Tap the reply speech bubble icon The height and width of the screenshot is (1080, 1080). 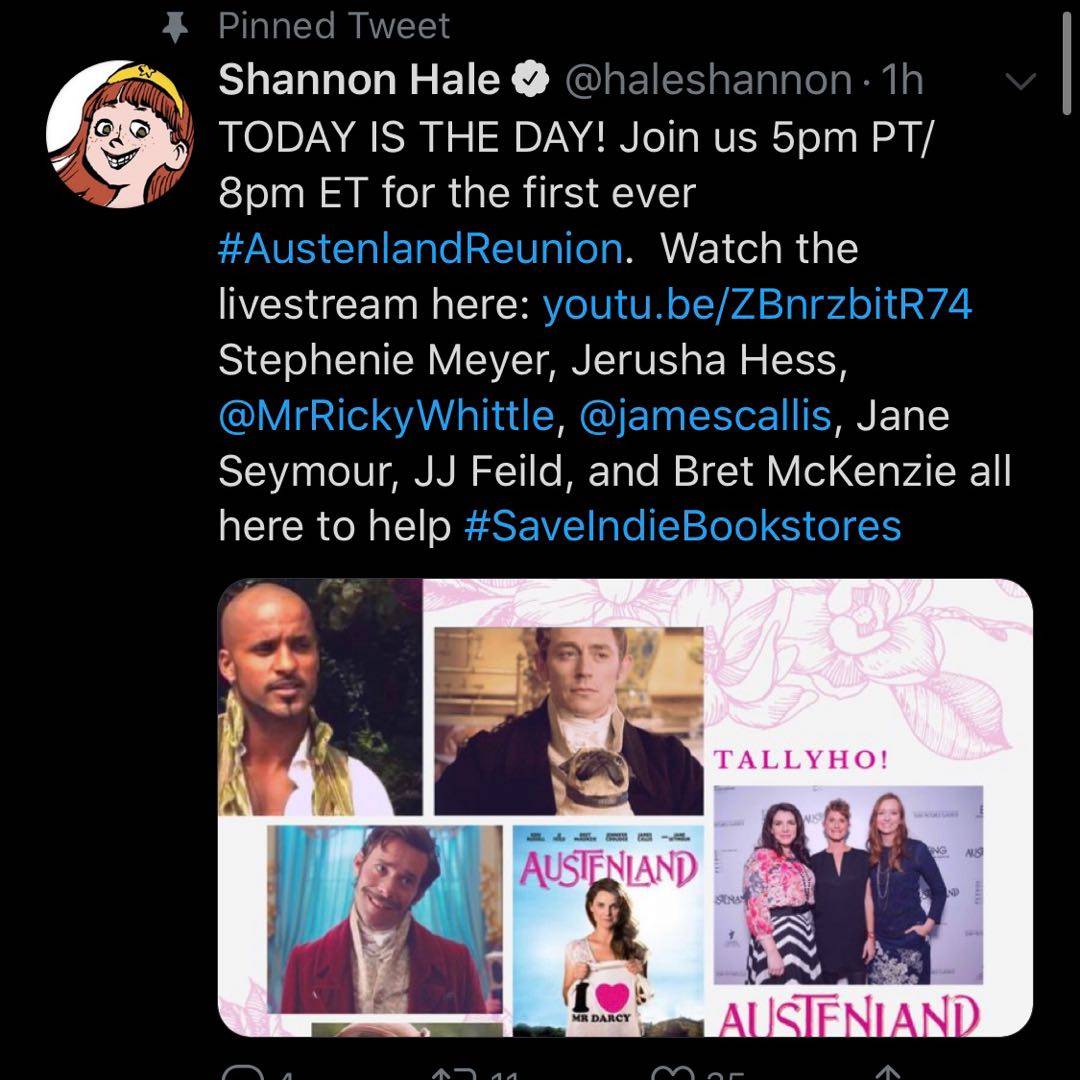tap(238, 1070)
